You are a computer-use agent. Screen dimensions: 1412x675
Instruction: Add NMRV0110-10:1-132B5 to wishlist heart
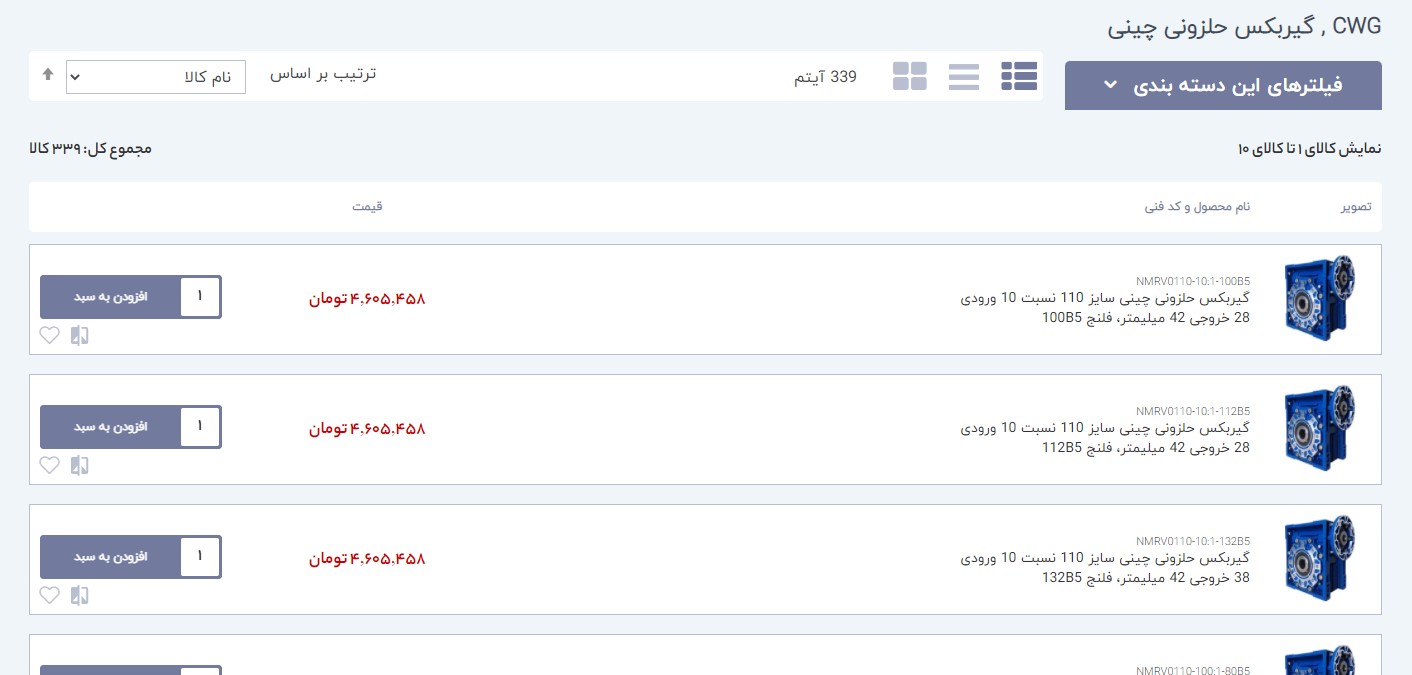pyautogui.click(x=50, y=595)
